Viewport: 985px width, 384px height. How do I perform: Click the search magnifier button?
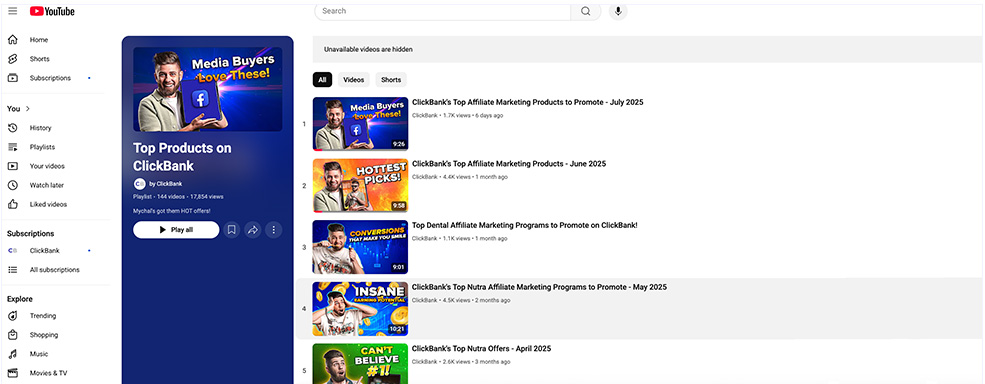pos(585,11)
